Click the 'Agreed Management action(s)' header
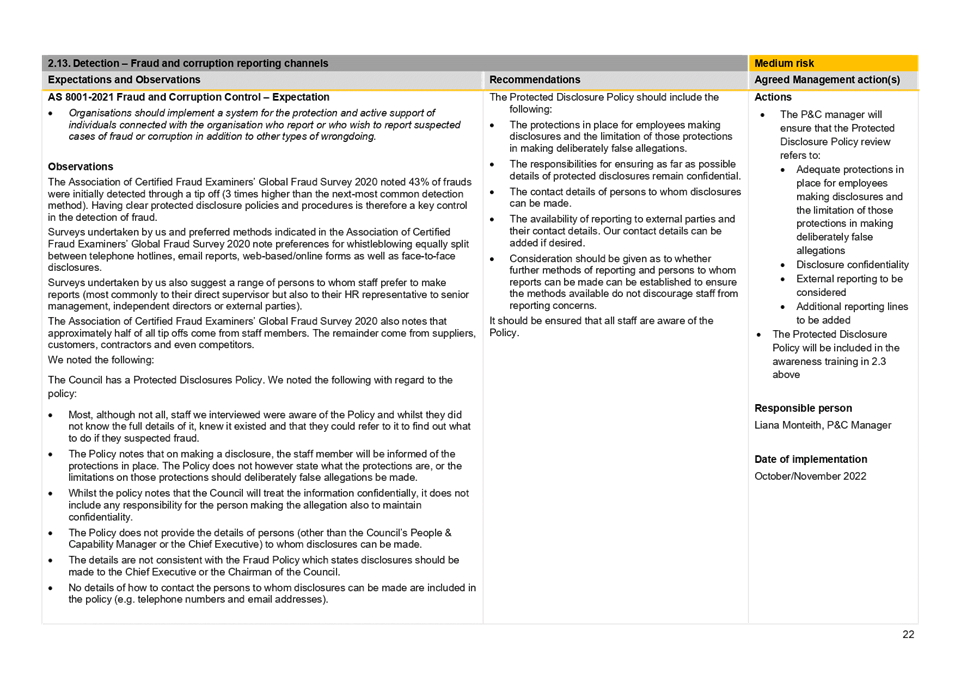The height and width of the screenshot is (675, 955). click(826, 80)
